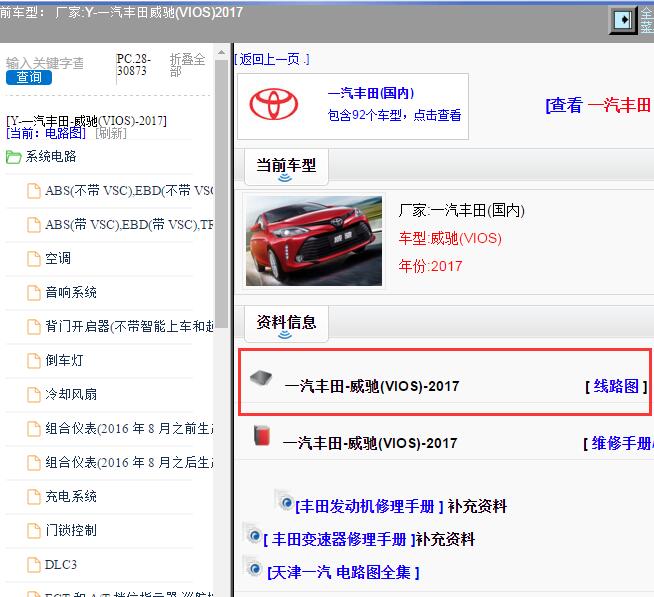Viewport: 654px width, 597px height.
Task: Open 丰田变速器修理手册 link
Action: [340, 539]
